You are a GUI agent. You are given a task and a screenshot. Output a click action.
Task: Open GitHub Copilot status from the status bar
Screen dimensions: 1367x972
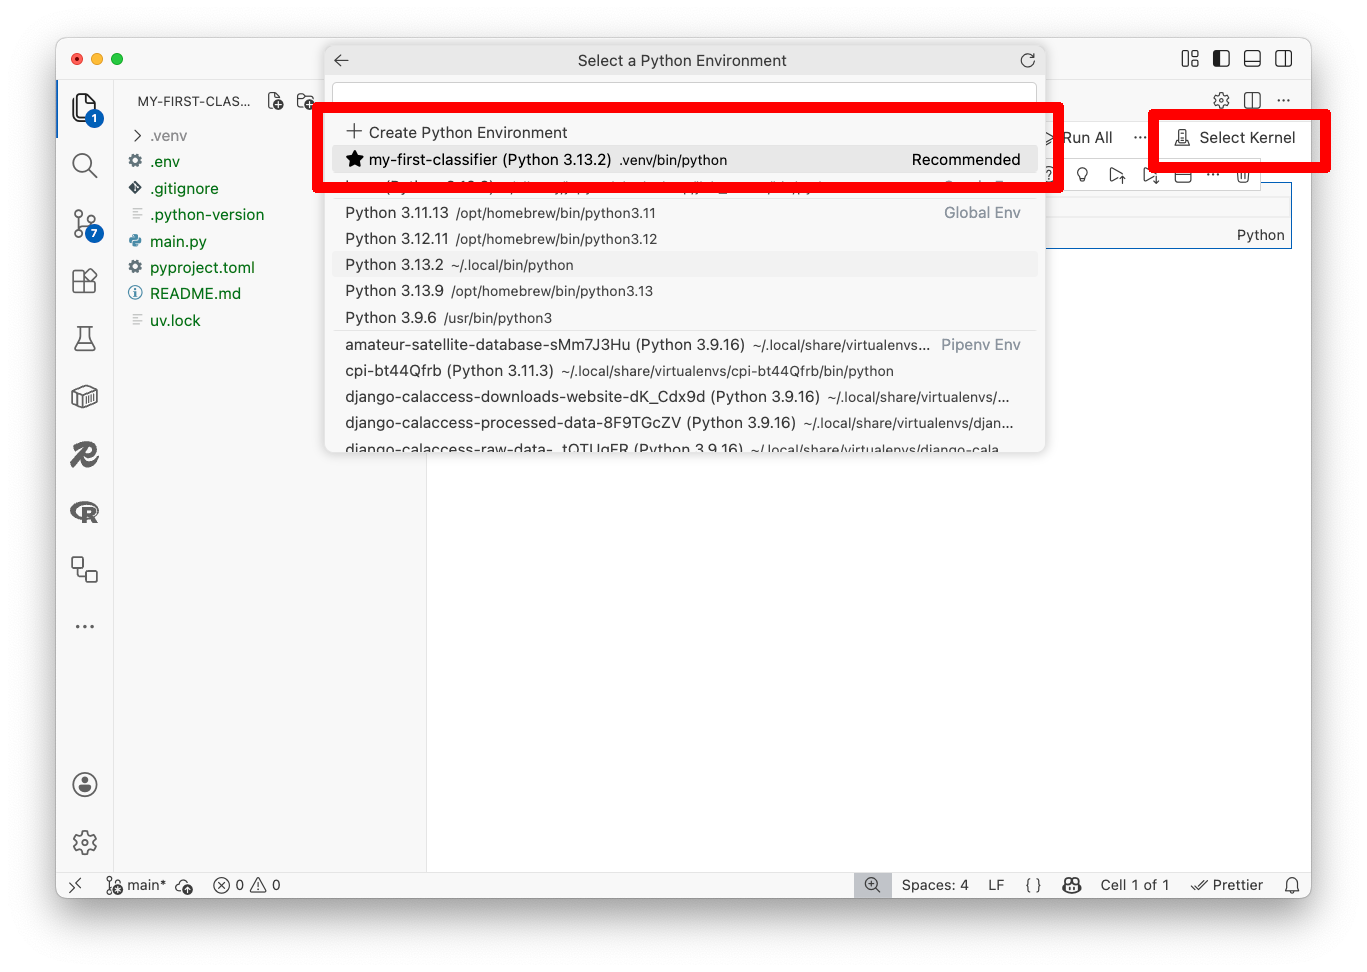[x=1071, y=884]
